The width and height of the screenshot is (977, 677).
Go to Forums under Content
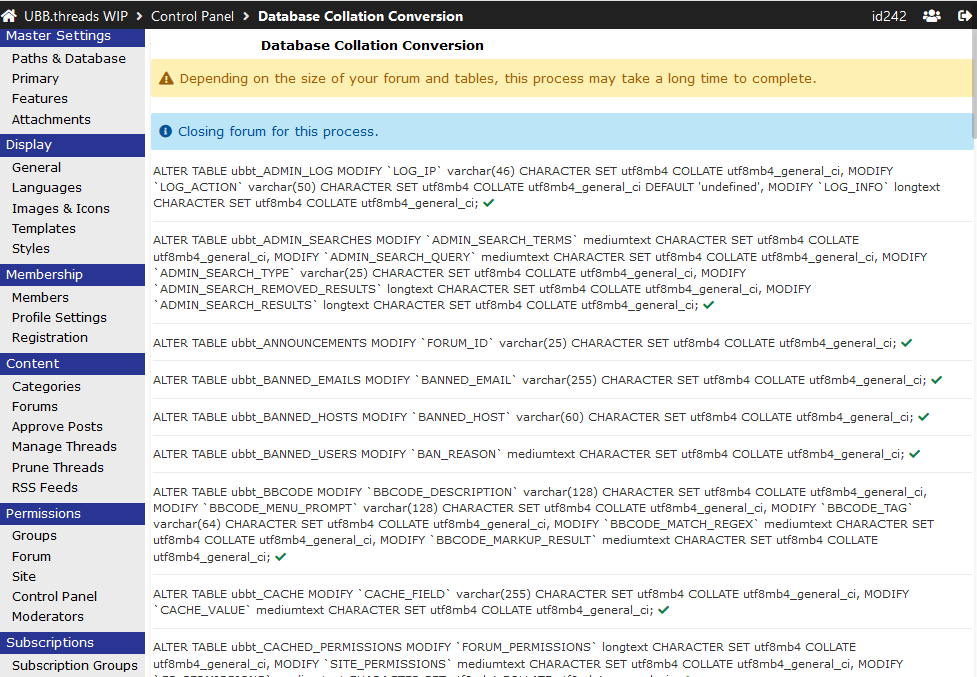[35, 406]
